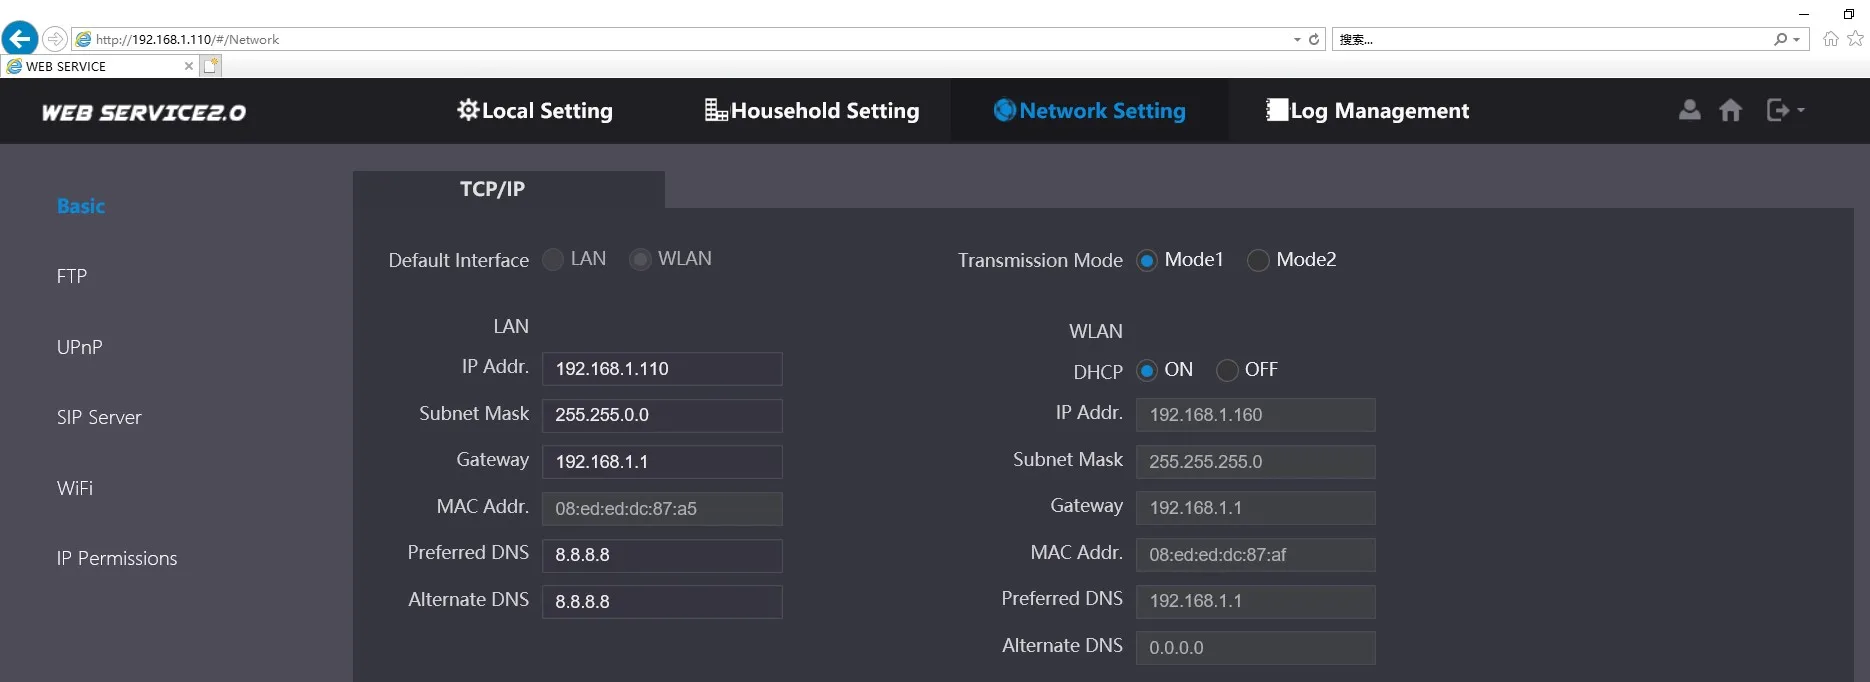1870x682 pixels.
Task: Go to web service home icon
Action: [1730, 110]
